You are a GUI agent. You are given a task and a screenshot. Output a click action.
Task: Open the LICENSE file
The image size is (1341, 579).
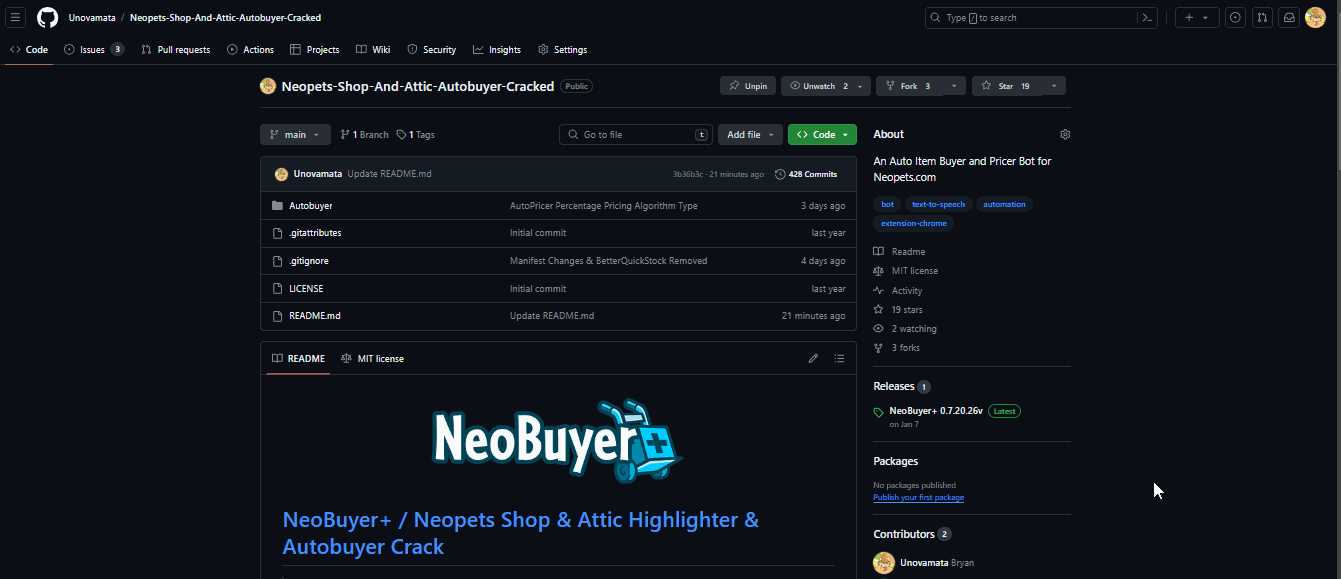[x=306, y=289]
